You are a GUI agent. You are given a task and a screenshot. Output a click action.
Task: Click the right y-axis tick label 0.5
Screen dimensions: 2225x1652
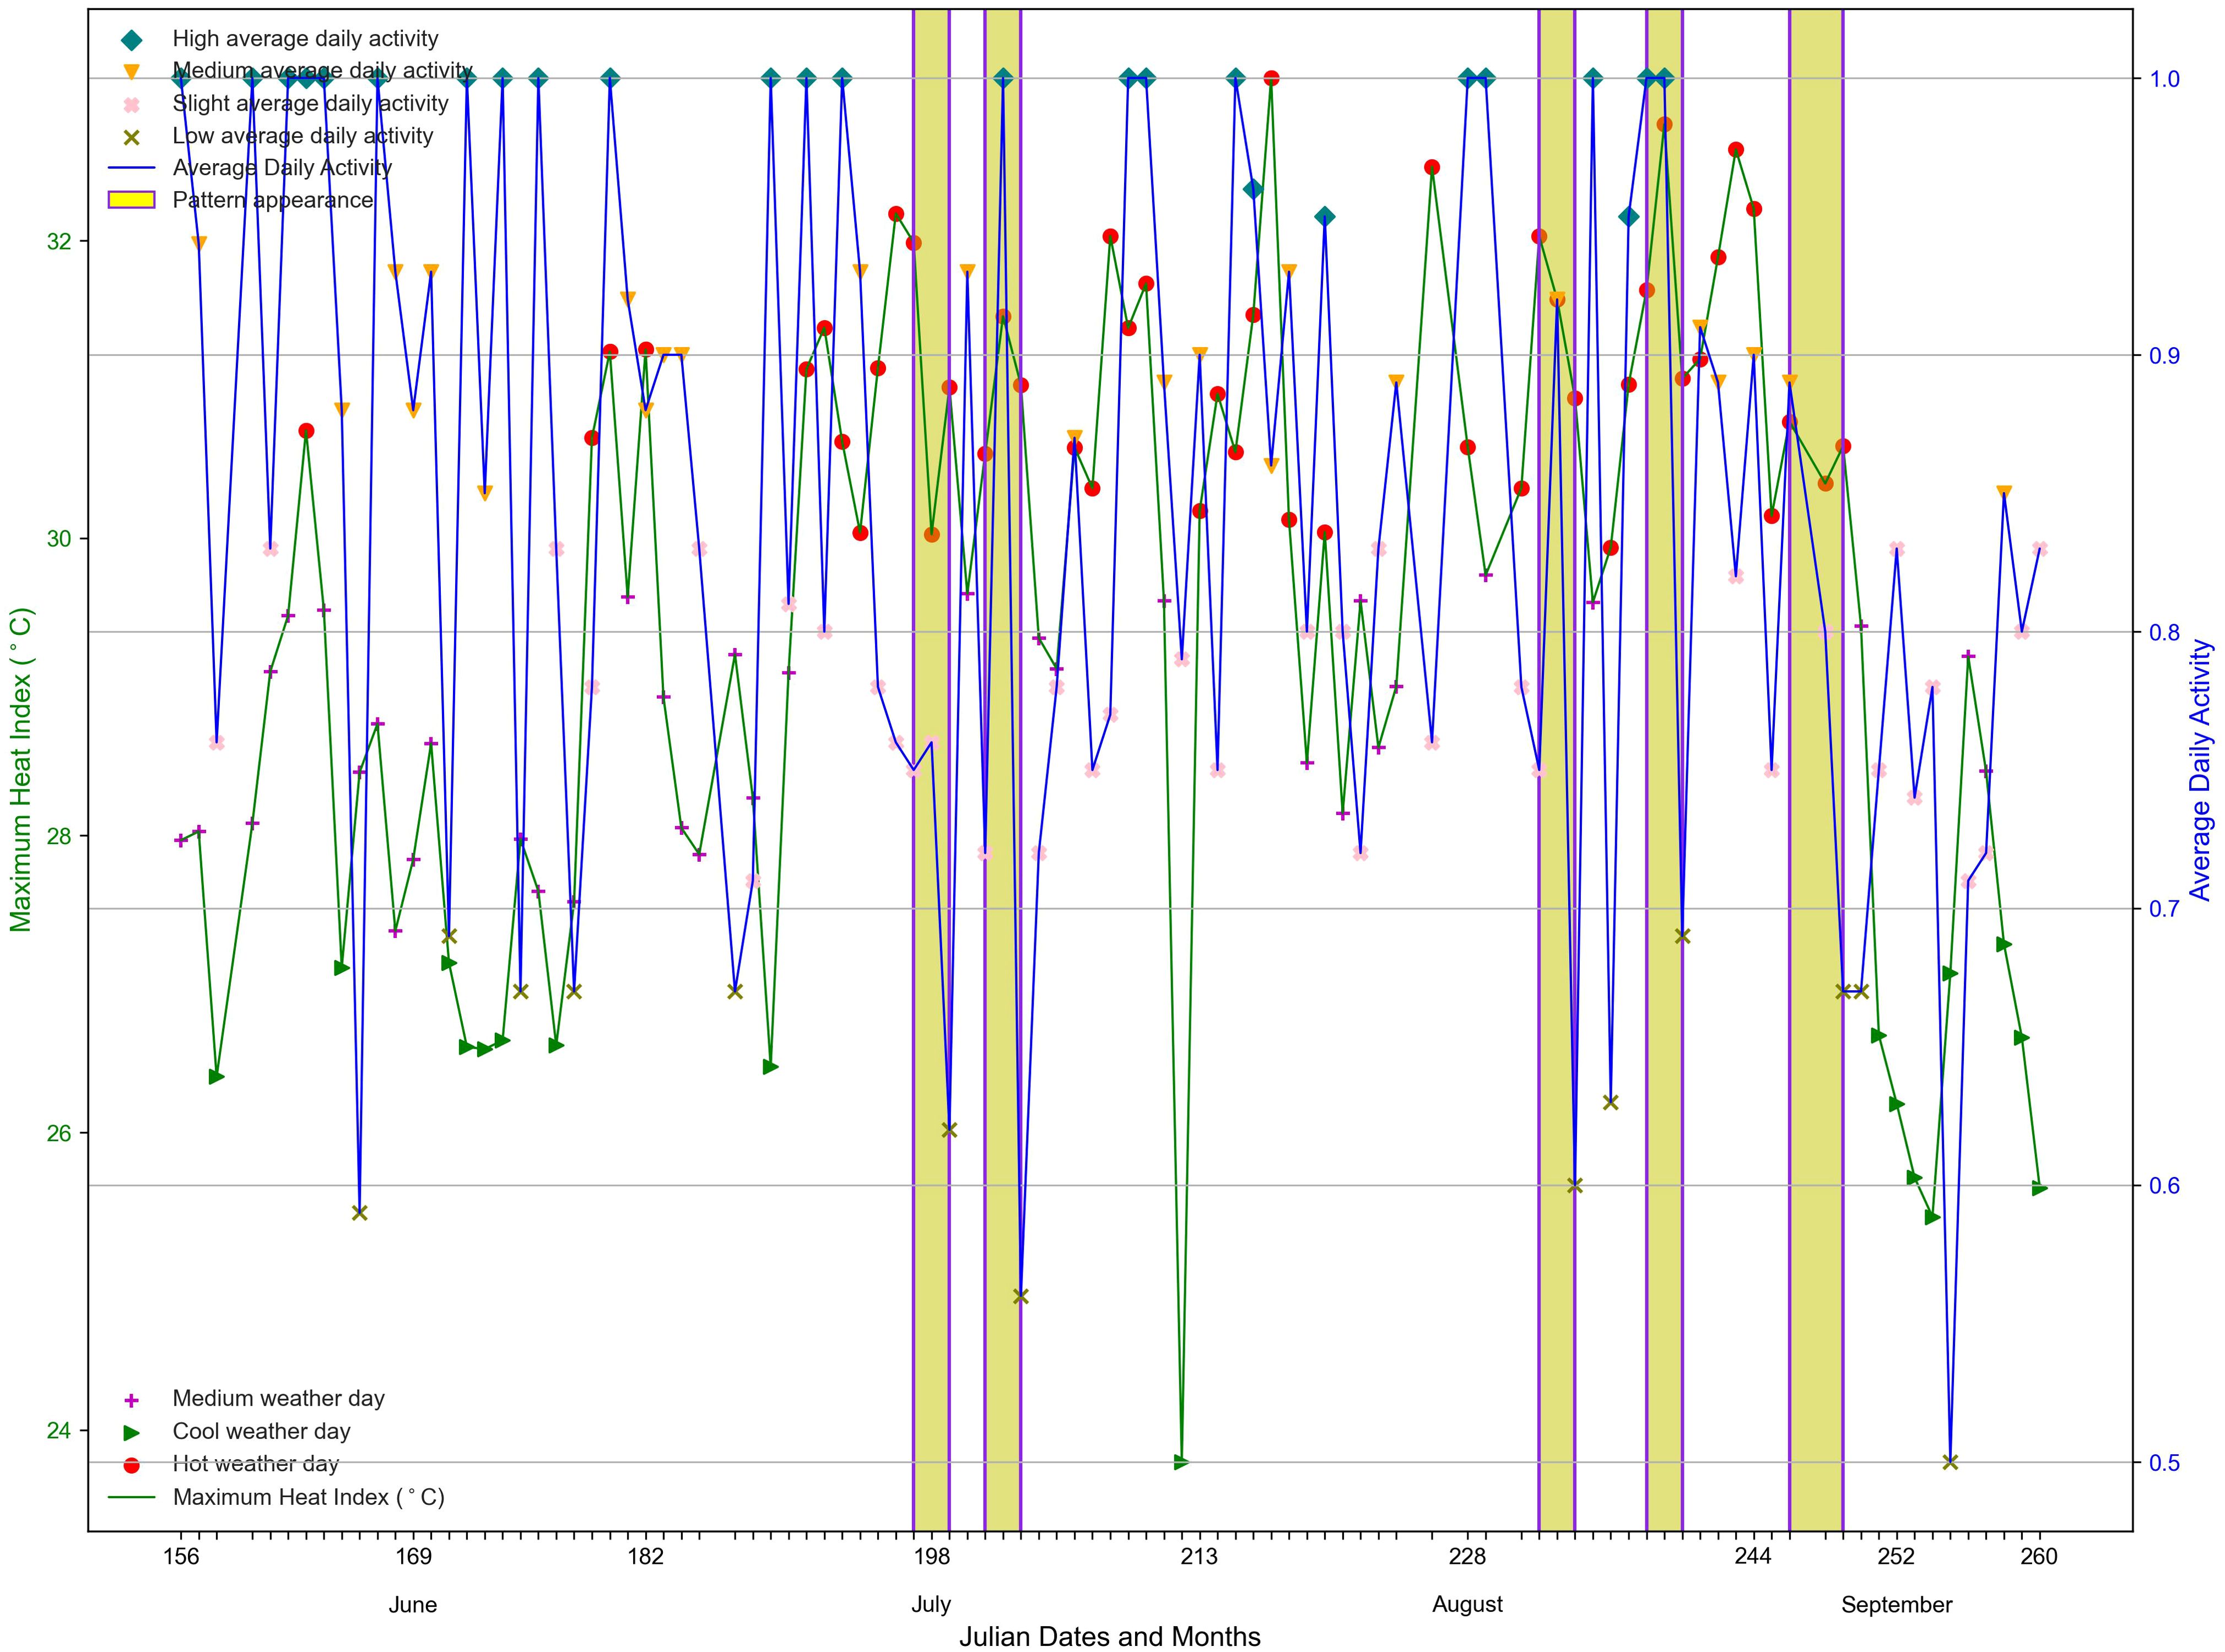tap(2165, 1463)
